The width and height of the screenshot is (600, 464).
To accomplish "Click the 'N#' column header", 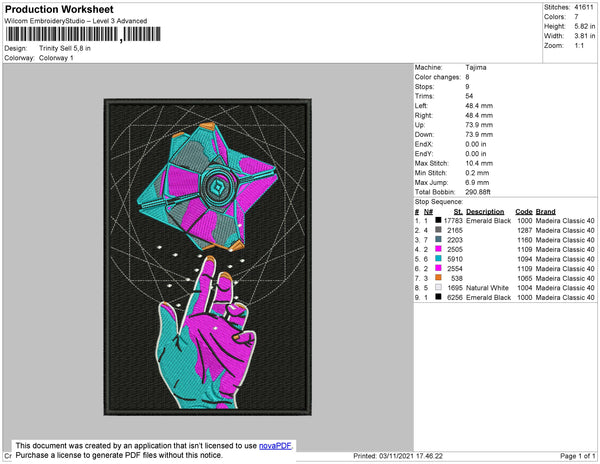I will [x=428, y=212].
